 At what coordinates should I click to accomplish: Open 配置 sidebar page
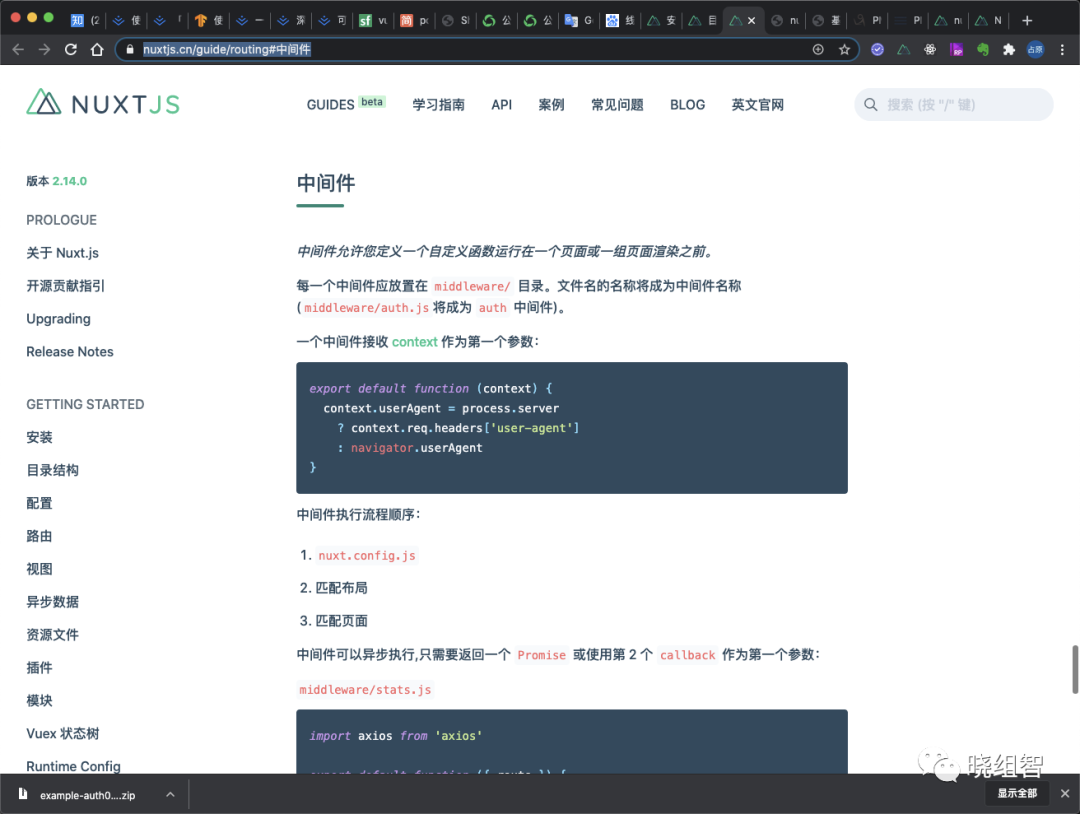click(39, 503)
